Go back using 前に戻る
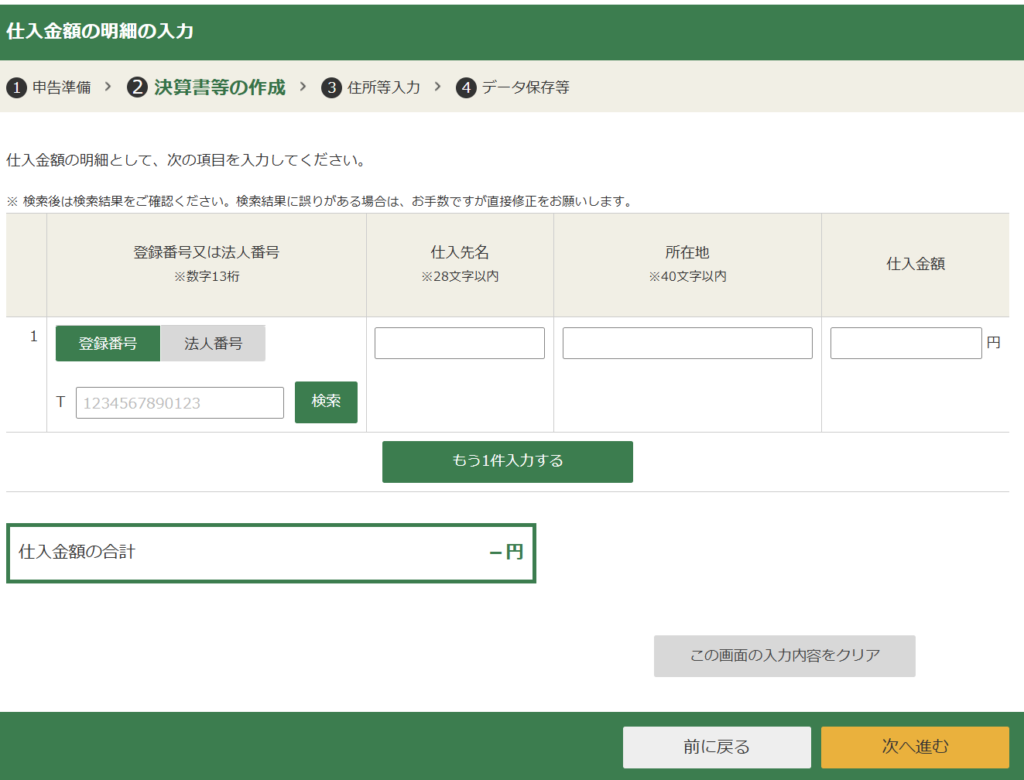This screenshot has height=780, width=1024. pyautogui.click(x=717, y=747)
